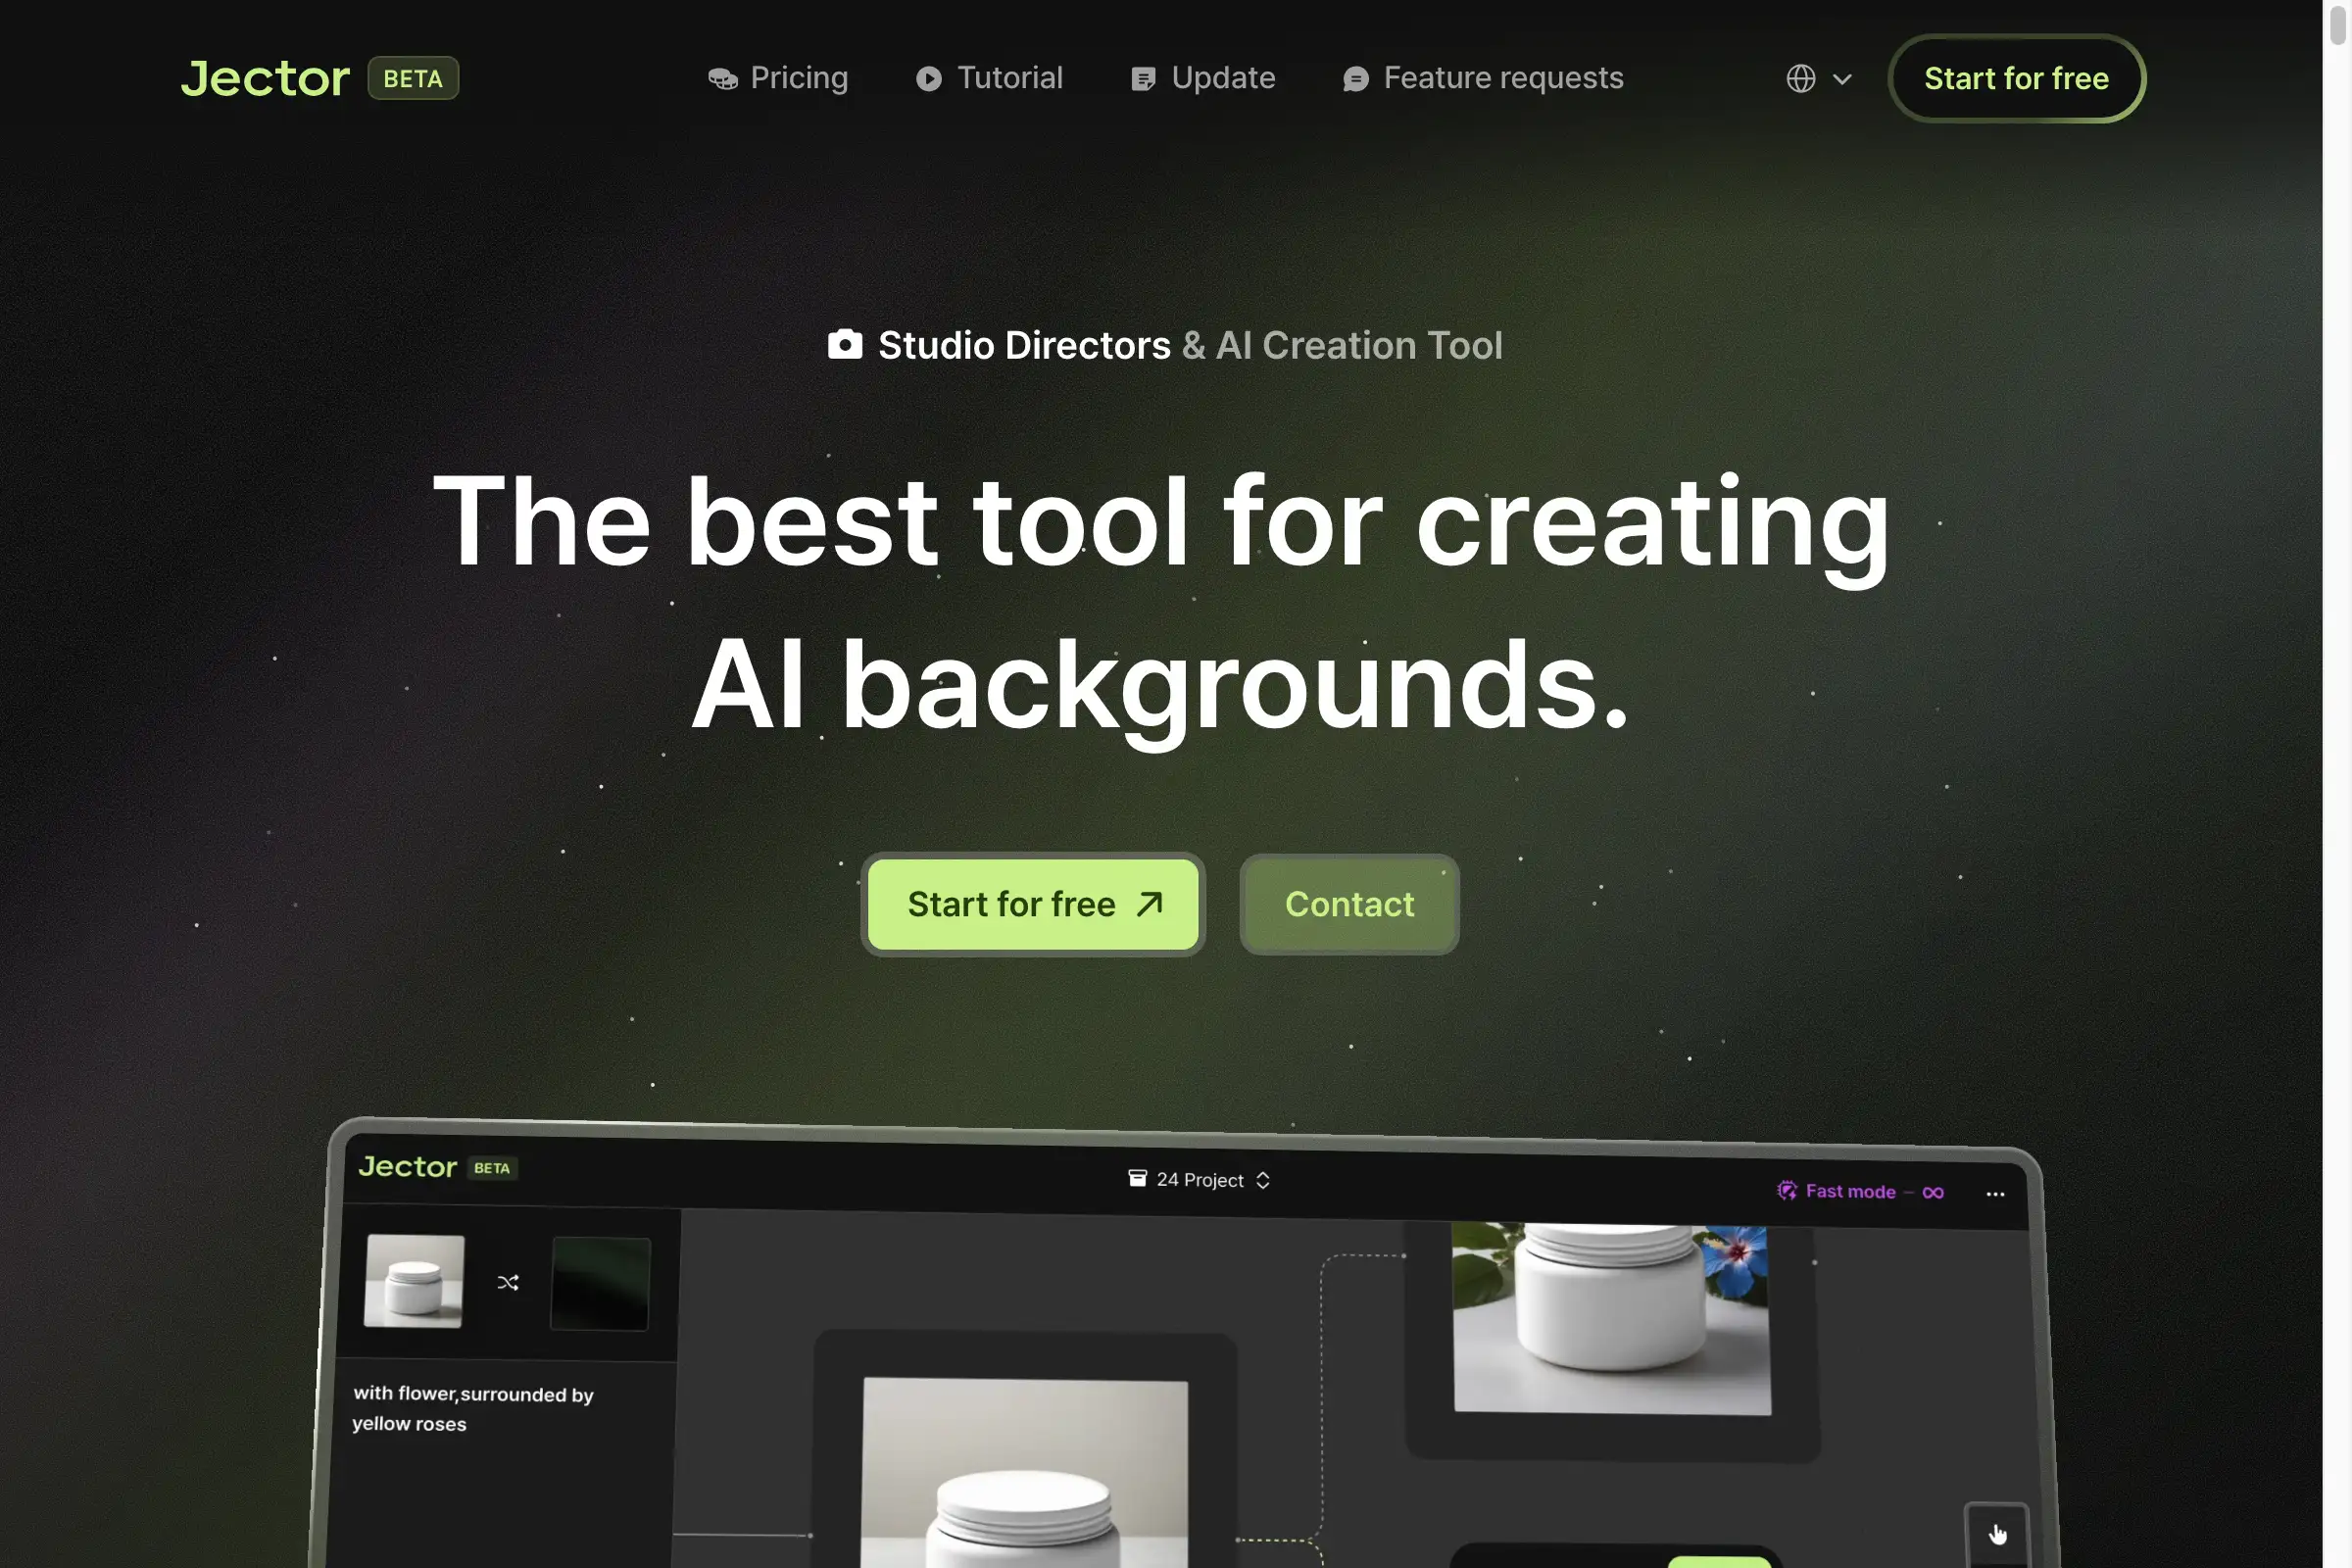Click the purple infinity symbol next to Fast mode
Image resolution: width=2352 pixels, height=1568 pixels.
click(1933, 1192)
